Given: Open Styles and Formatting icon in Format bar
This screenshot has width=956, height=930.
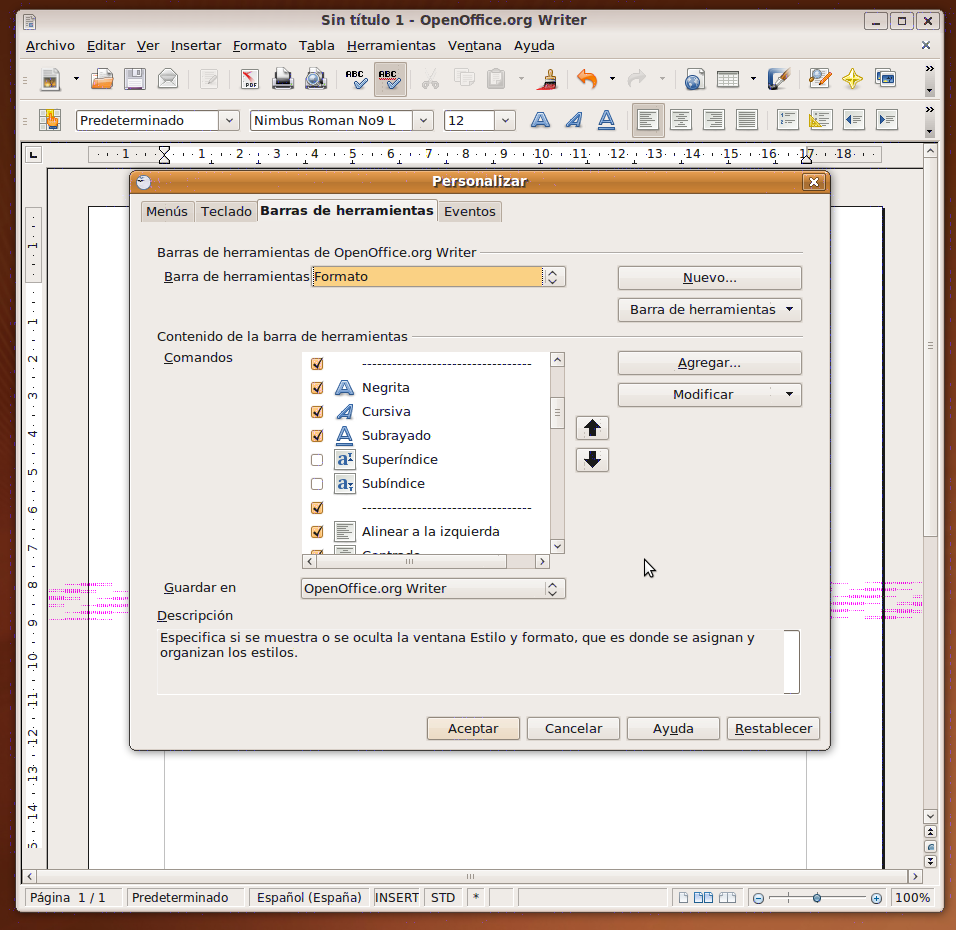Looking at the screenshot, I should click(x=50, y=120).
